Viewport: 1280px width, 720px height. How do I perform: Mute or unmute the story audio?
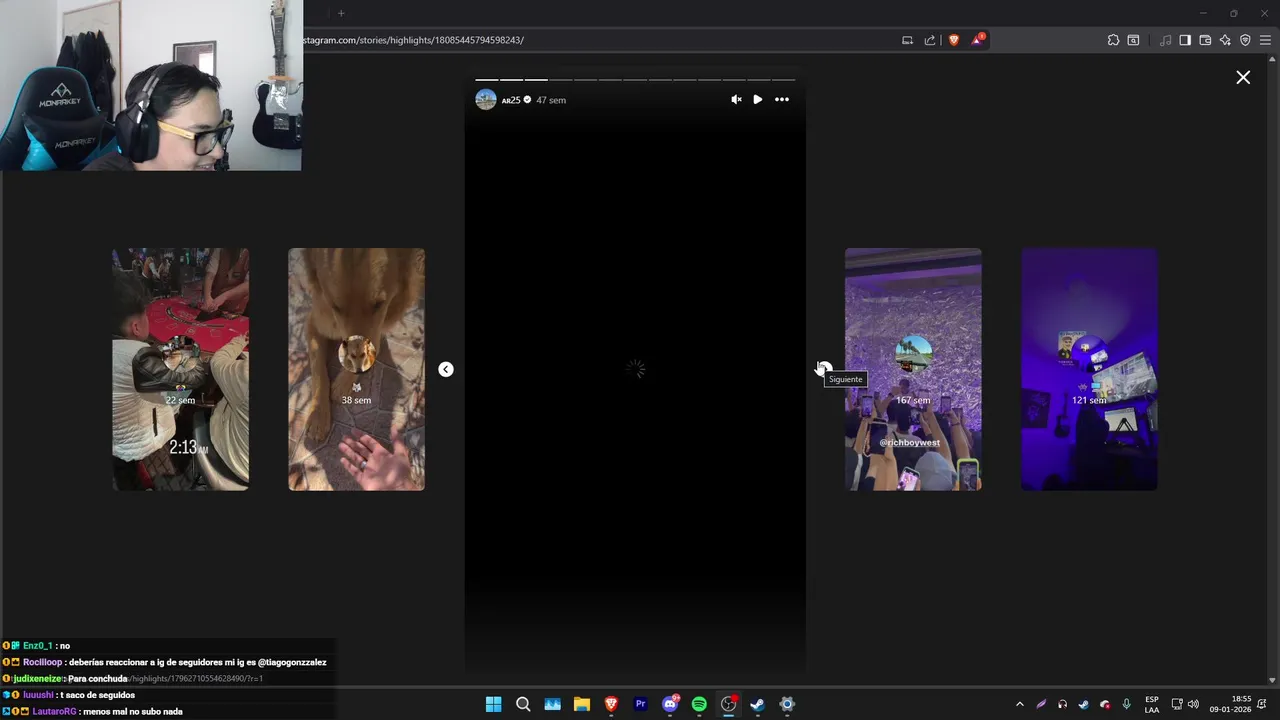[x=736, y=100]
